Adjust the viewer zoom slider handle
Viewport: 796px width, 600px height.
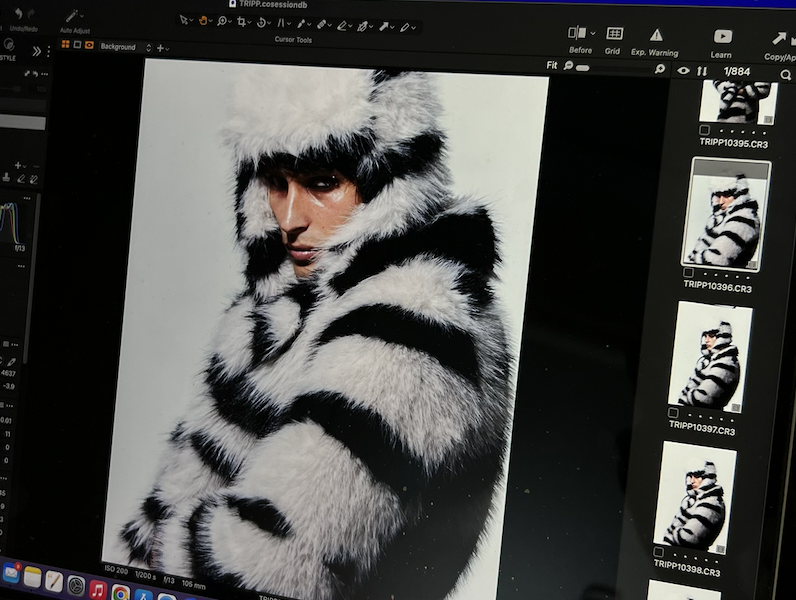click(583, 68)
